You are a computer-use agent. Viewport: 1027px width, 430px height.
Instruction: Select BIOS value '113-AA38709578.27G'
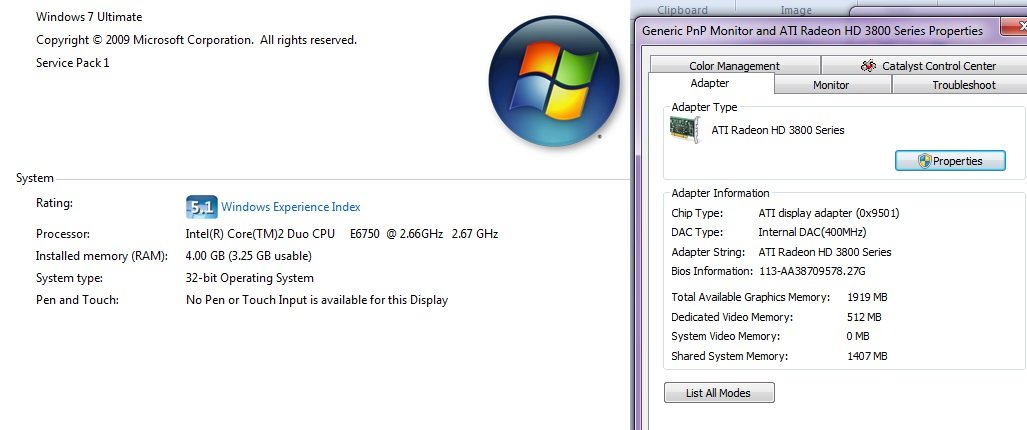(x=812, y=271)
